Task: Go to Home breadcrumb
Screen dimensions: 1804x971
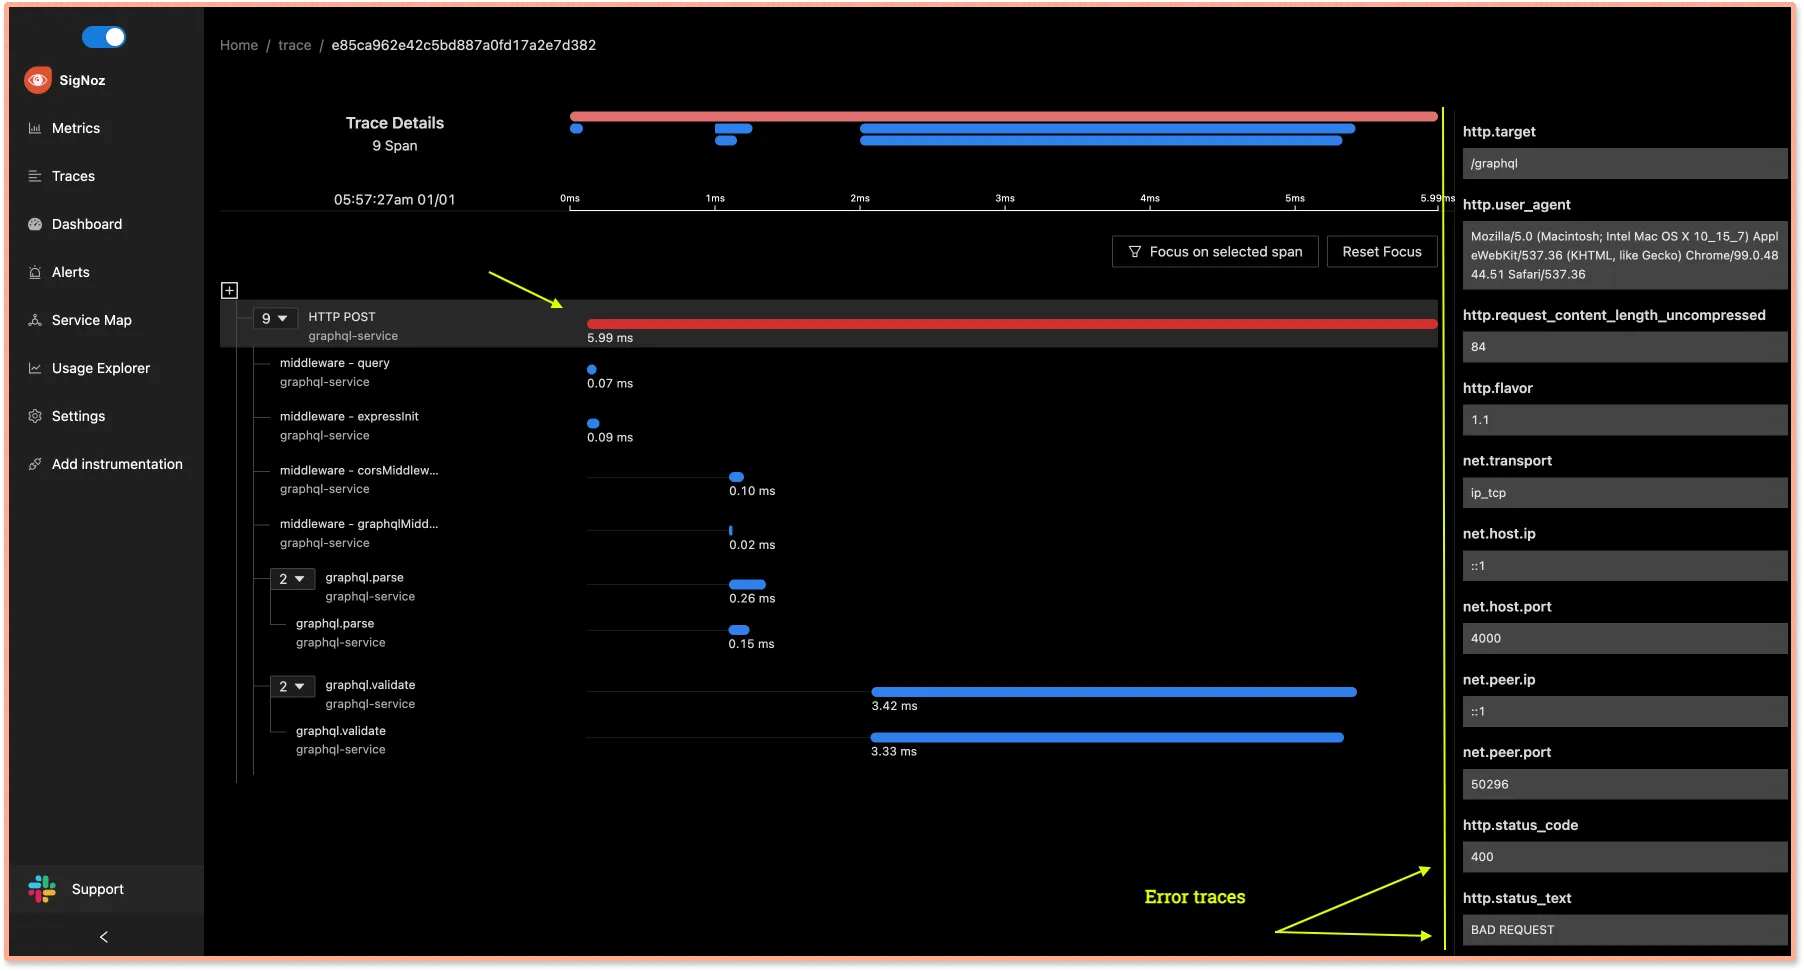Action: [x=239, y=45]
